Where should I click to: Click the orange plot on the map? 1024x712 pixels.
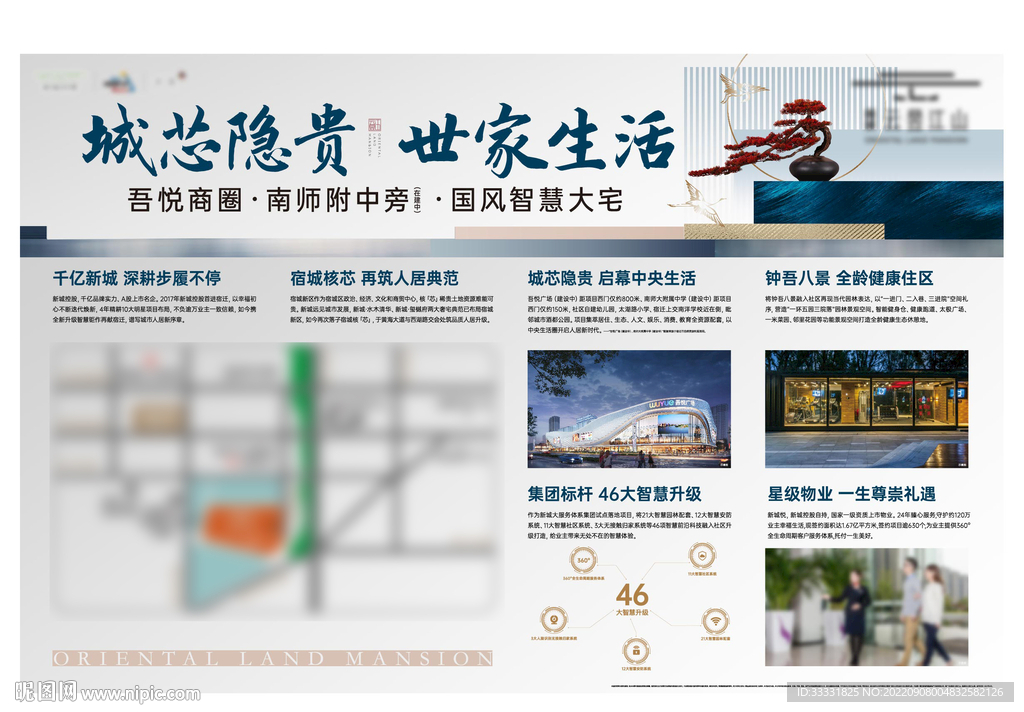[x=246, y=528]
